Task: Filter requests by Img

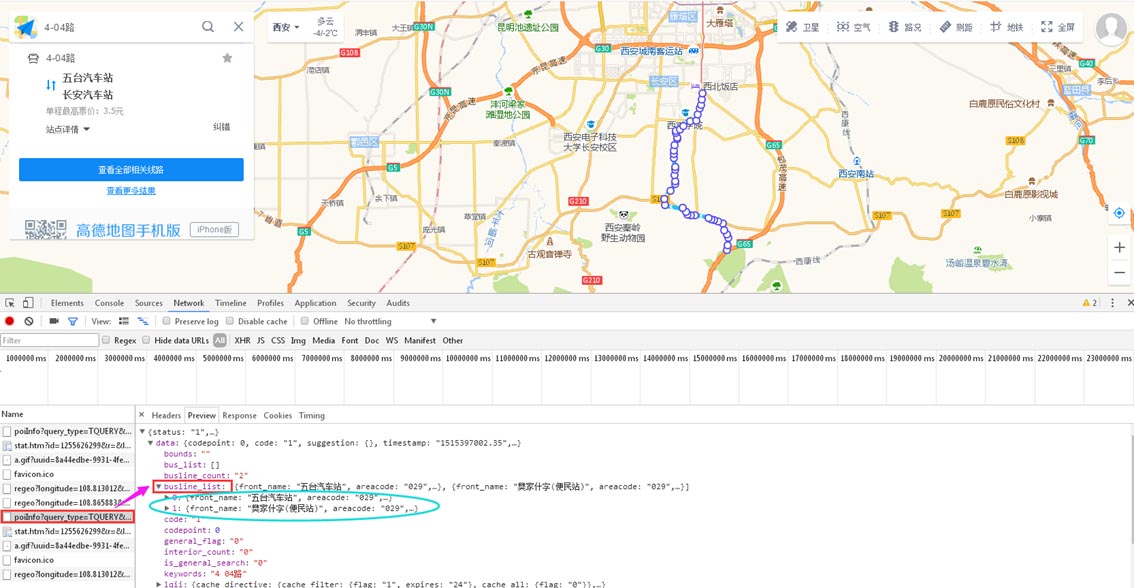Action: [298, 340]
